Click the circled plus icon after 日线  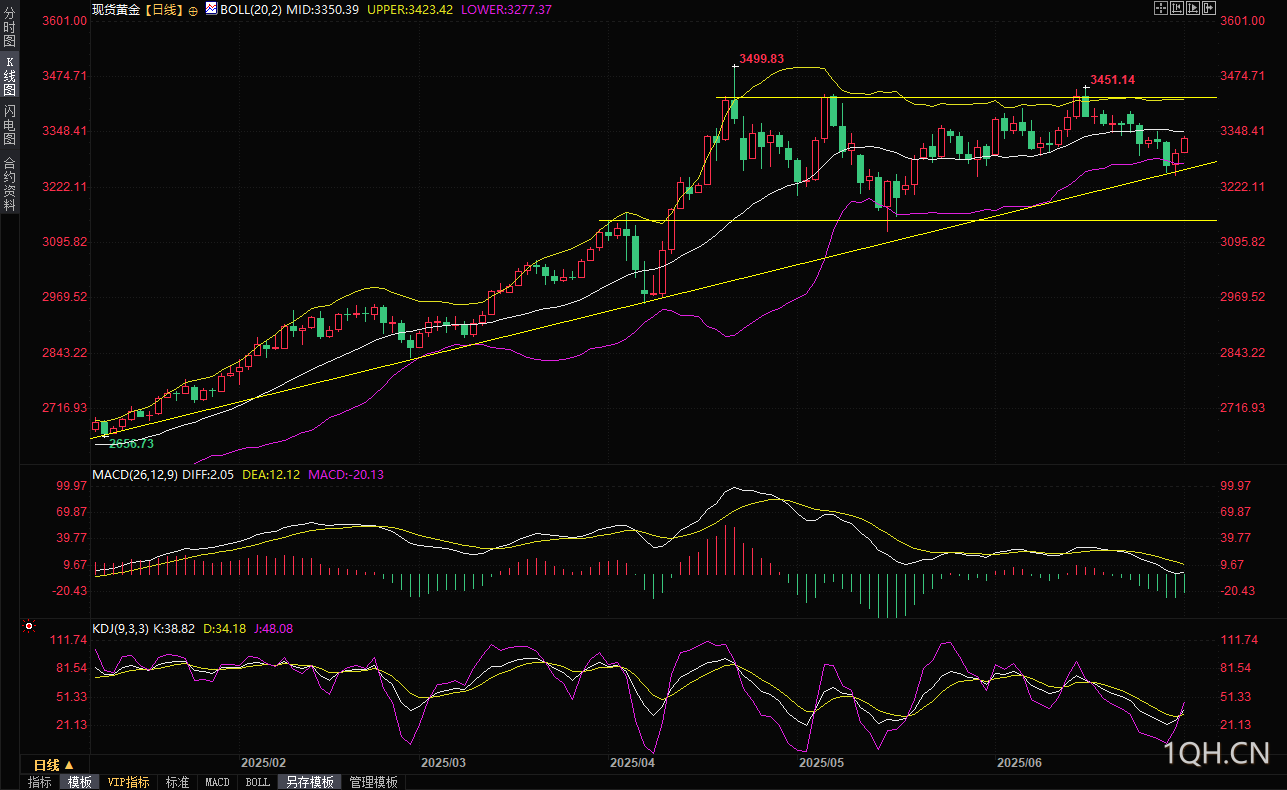(192, 9)
